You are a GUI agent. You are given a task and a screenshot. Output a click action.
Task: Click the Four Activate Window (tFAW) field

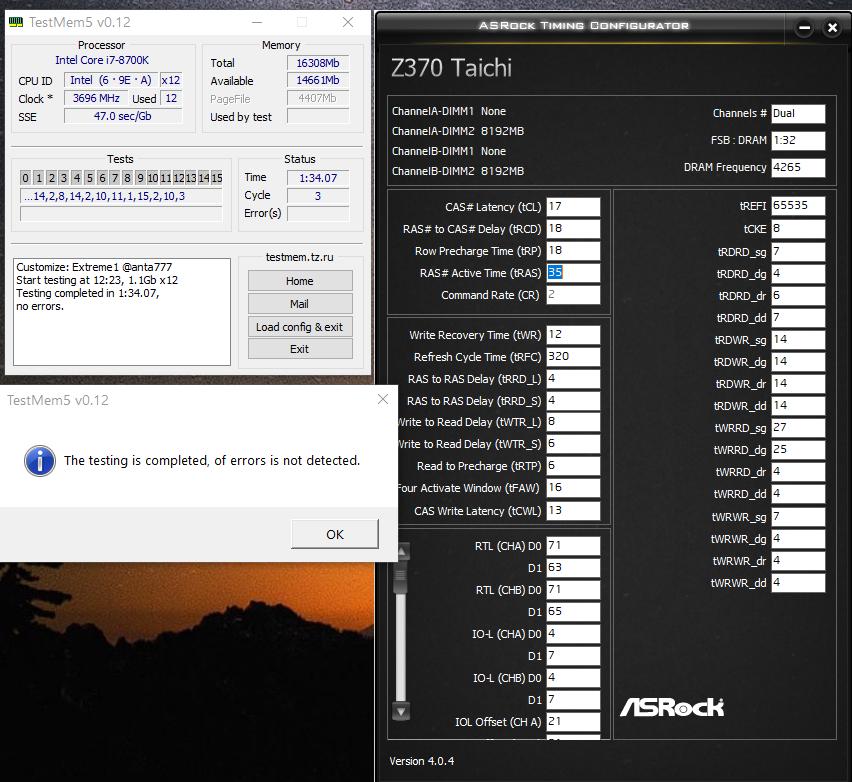pos(573,488)
